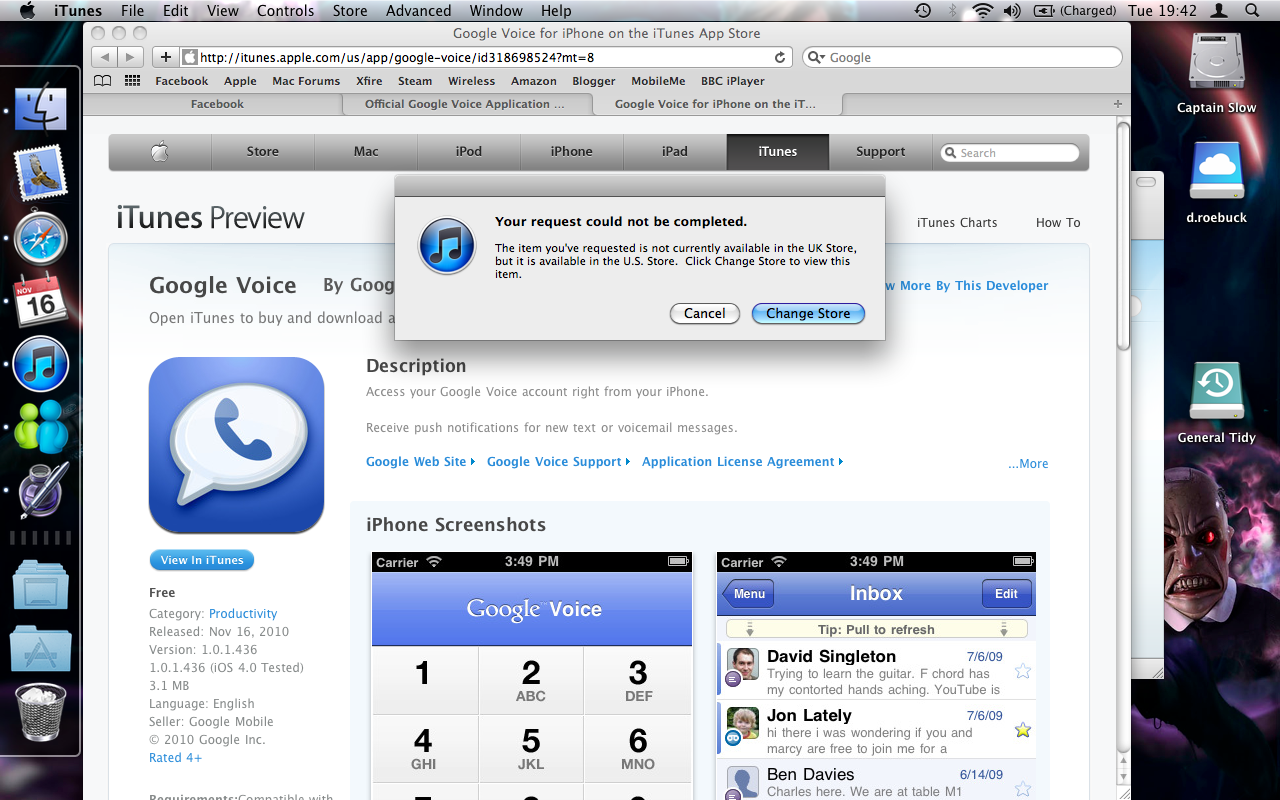Viewport: 1280px width, 800px height.
Task: Open the MSN Messenger Dock icon
Action: 41,426
